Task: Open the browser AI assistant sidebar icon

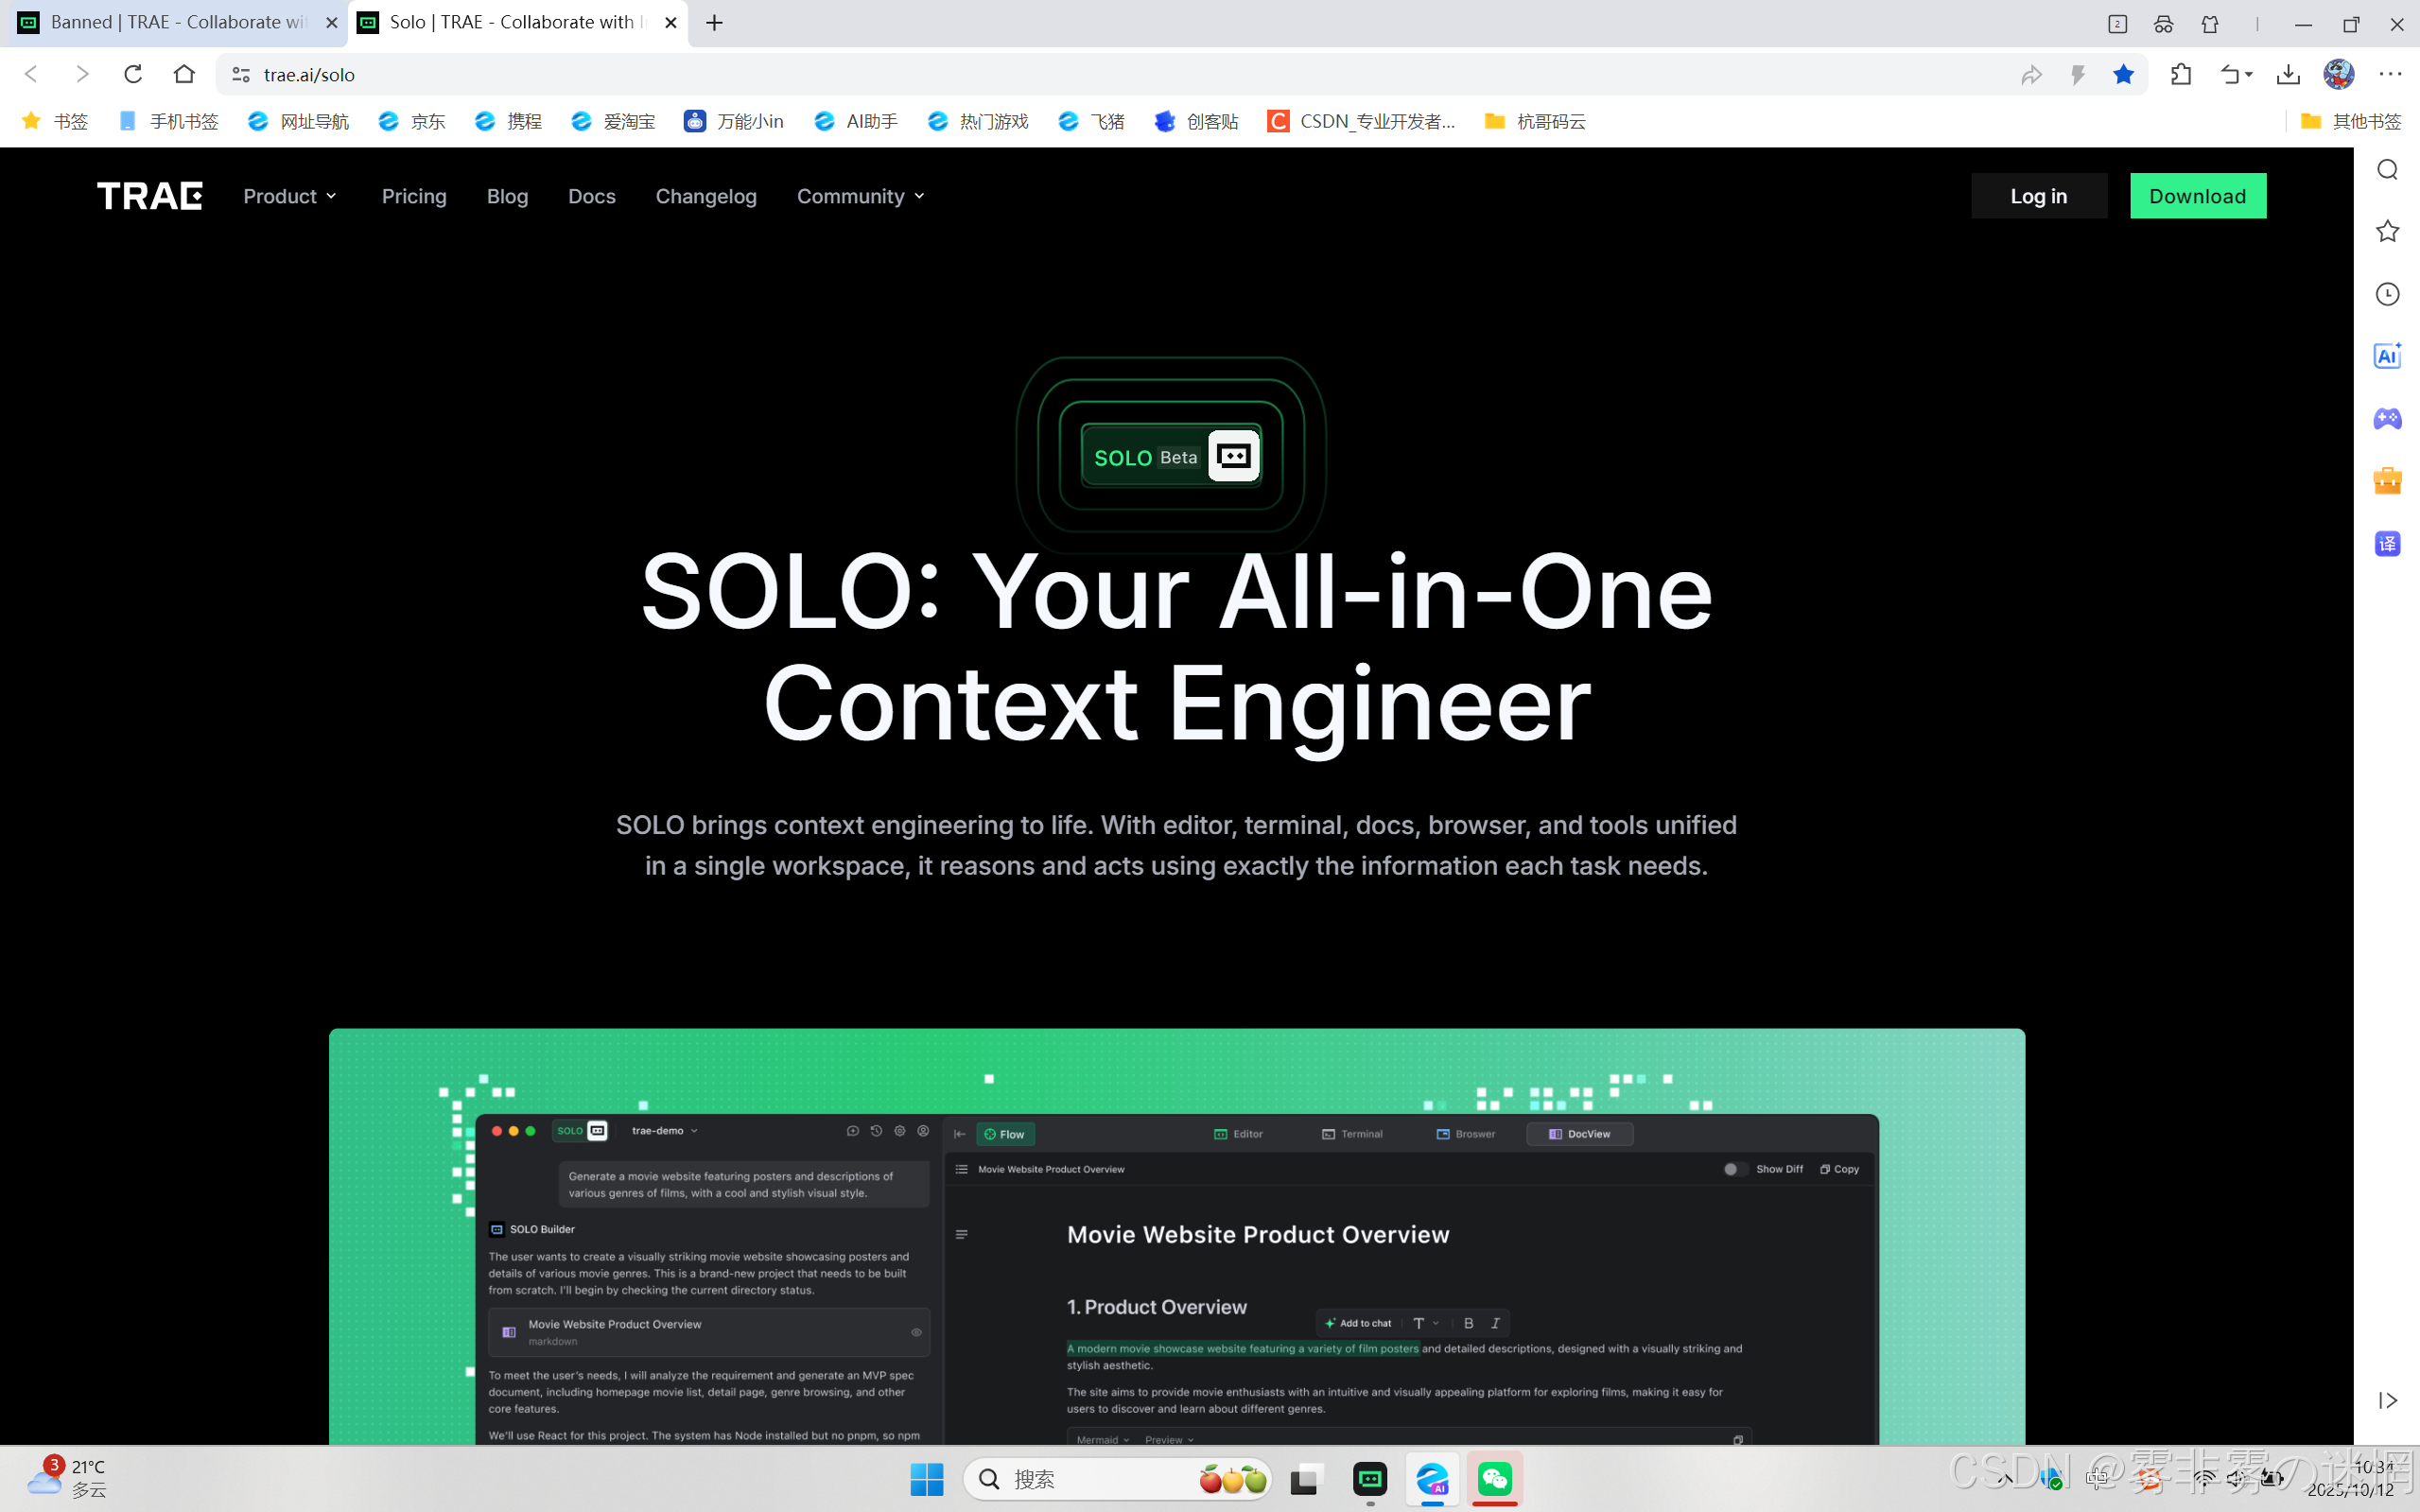Action: (2387, 356)
